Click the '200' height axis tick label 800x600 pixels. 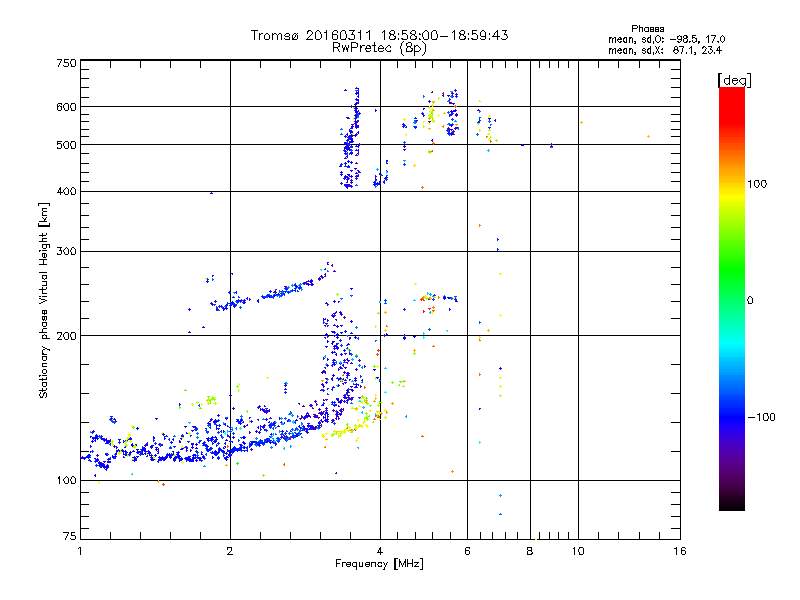point(66,336)
